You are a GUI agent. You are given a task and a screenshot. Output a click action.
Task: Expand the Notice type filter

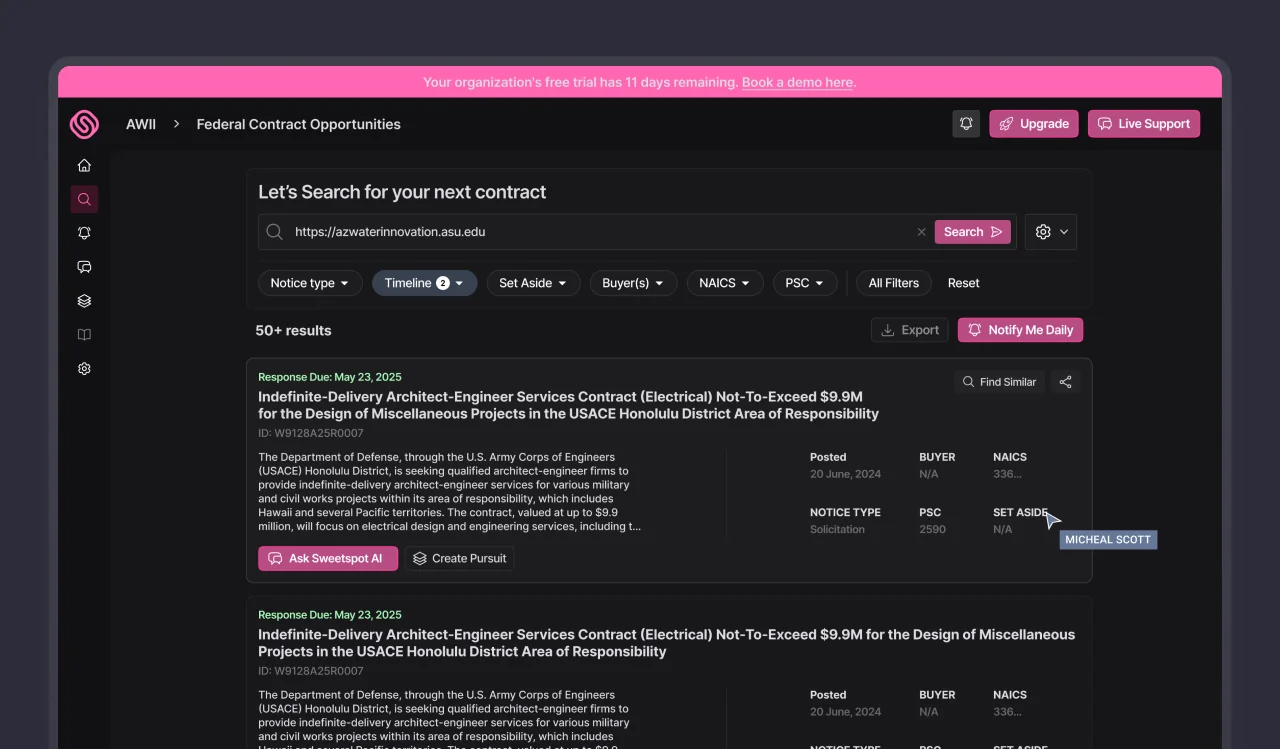[310, 283]
